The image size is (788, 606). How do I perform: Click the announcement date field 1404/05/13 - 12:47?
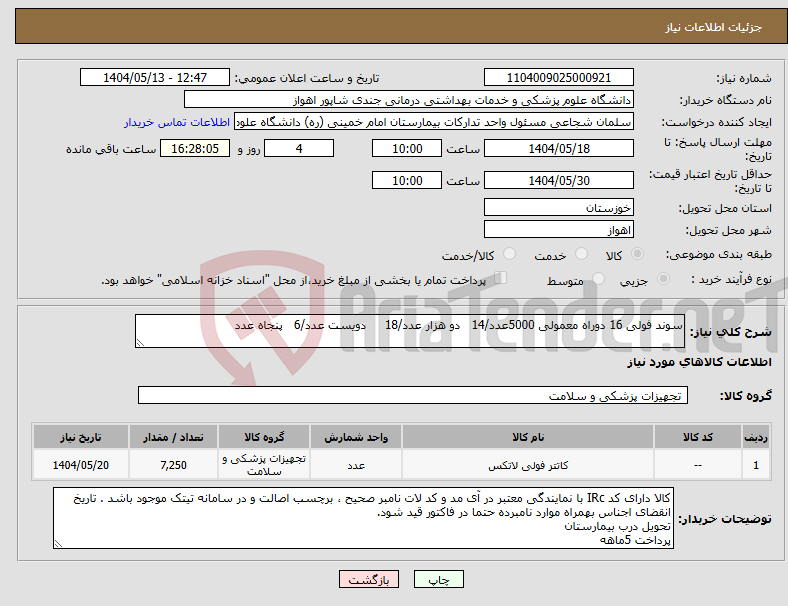[155, 78]
